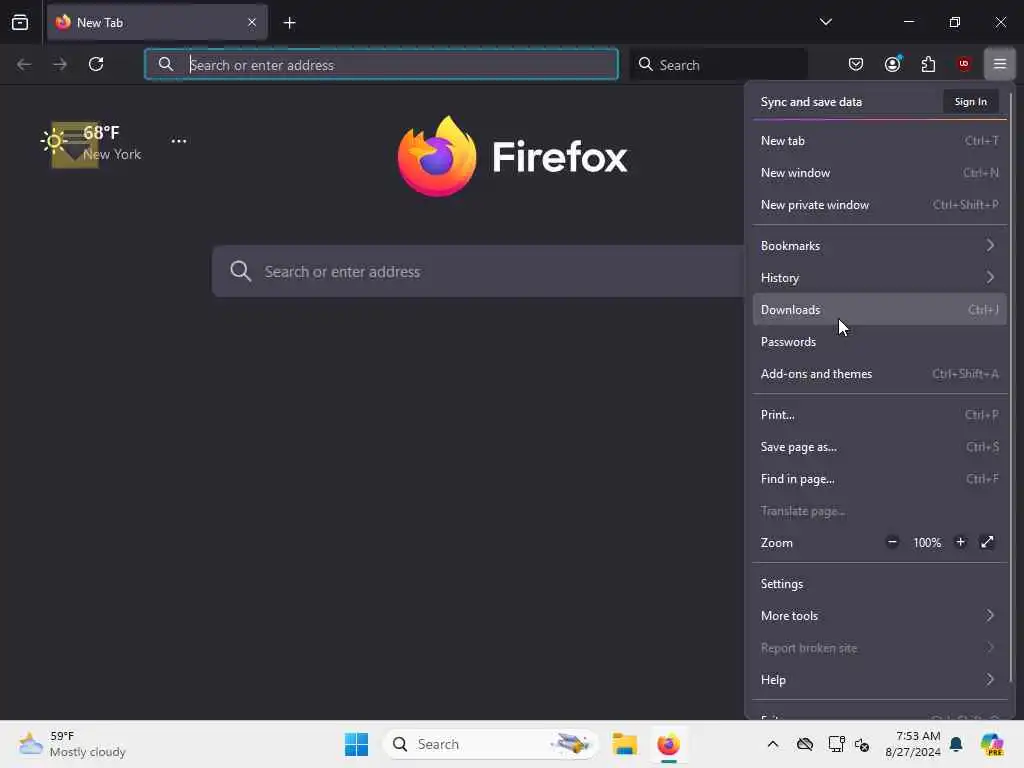The width and height of the screenshot is (1024, 768).
Task: Click the Firefox taskbar icon
Action: tap(668, 744)
